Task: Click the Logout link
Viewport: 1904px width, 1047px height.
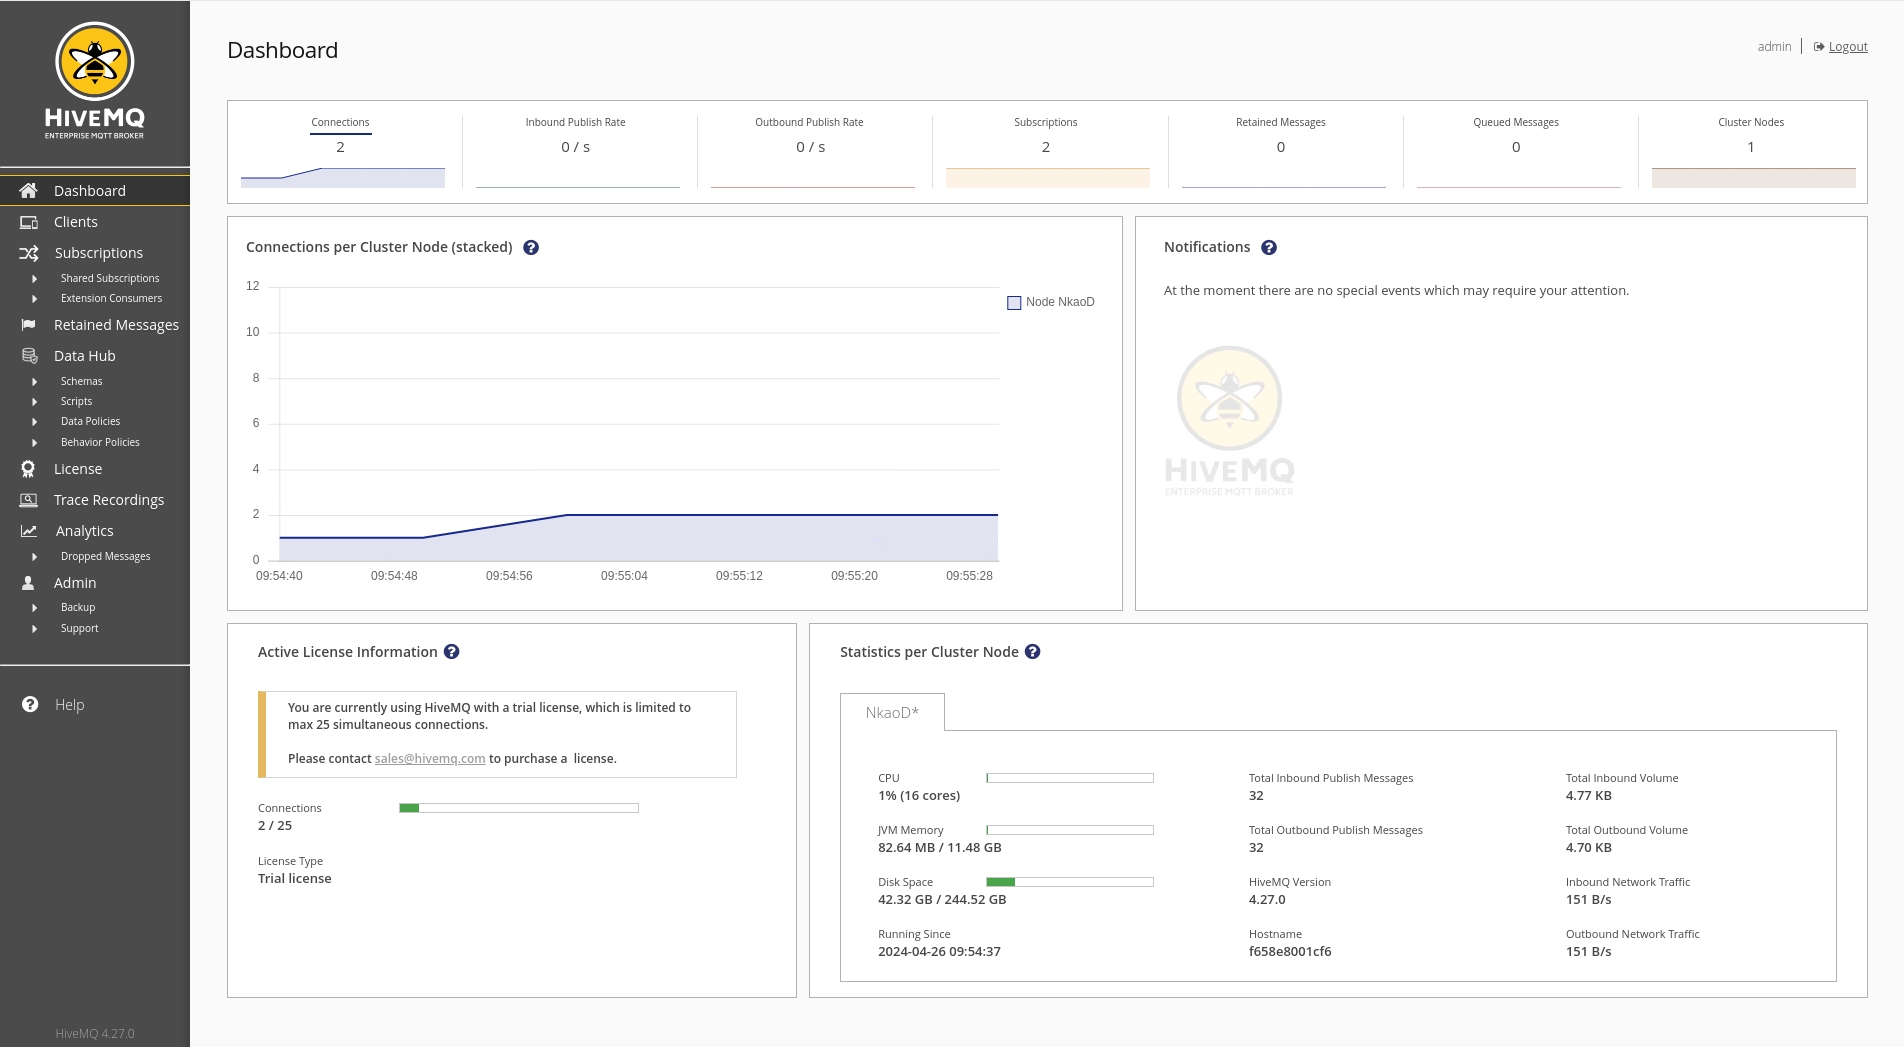Action: [1847, 47]
